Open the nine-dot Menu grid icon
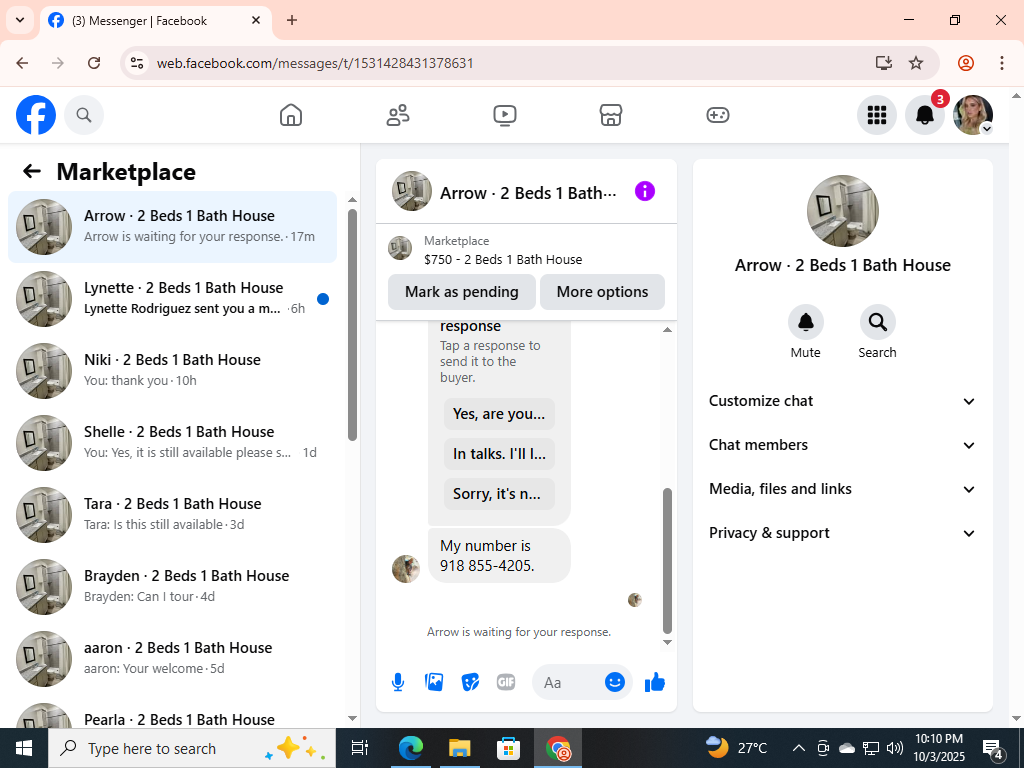Screen dimensions: 1024x768 click(x=876, y=115)
